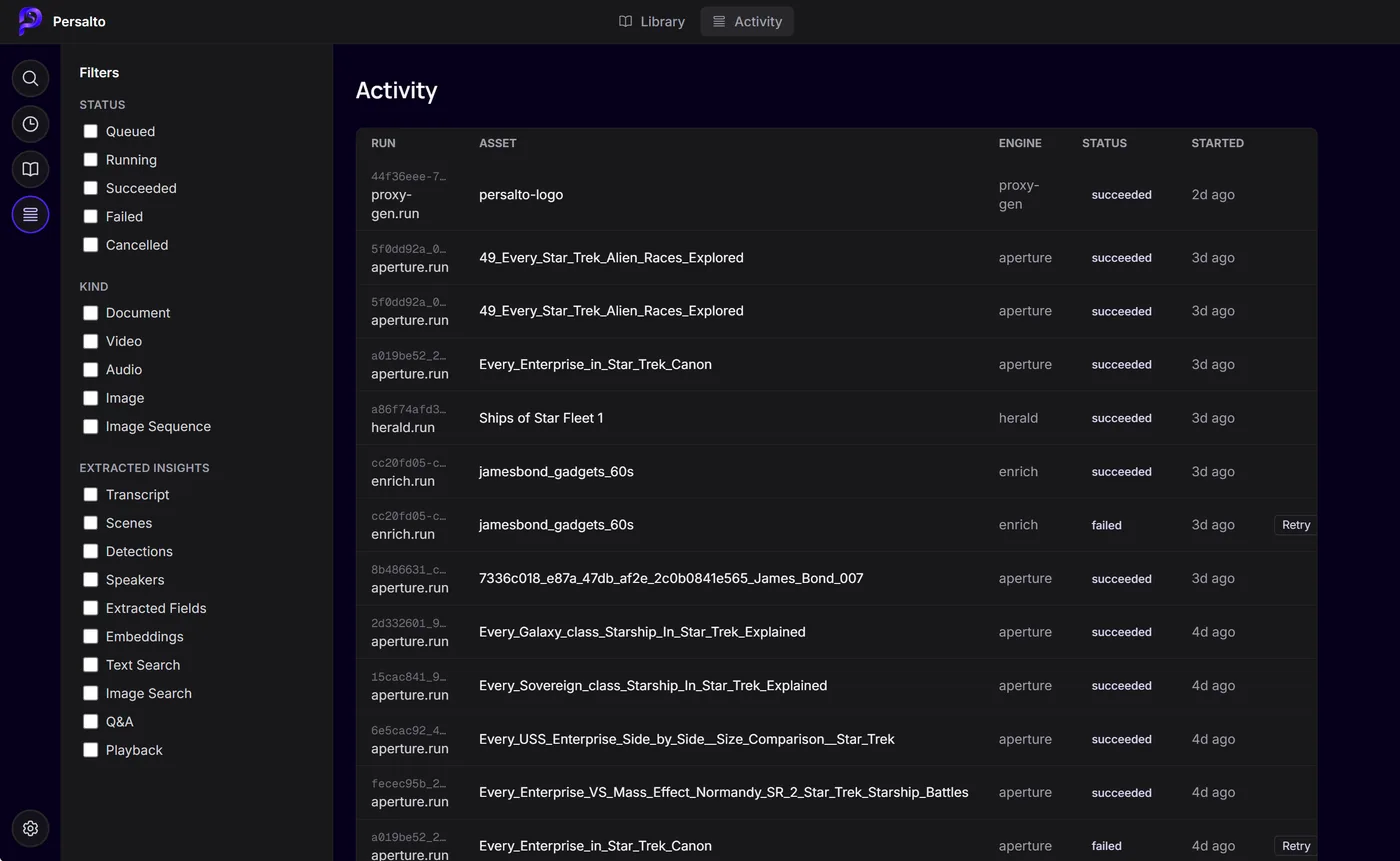Click the herald engine cell
Image resolution: width=1400 pixels, height=861 pixels.
click(1018, 418)
